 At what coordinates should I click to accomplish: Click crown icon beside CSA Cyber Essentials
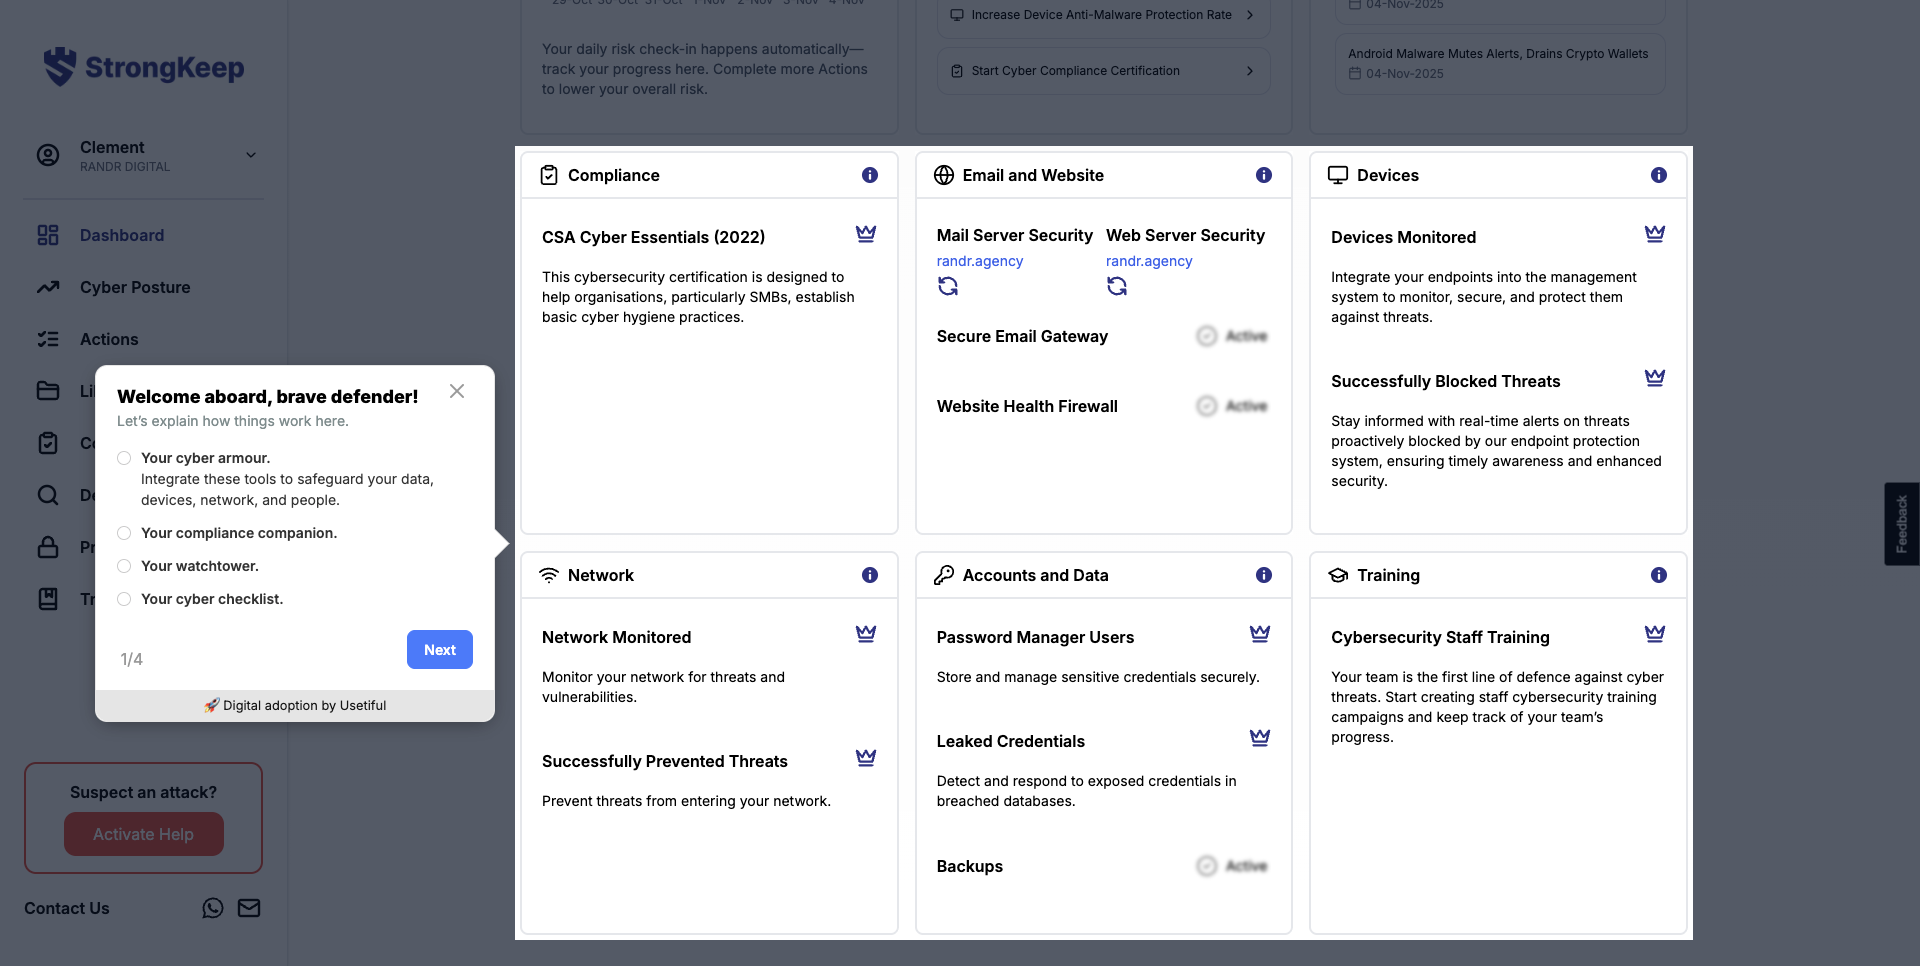pyautogui.click(x=866, y=234)
